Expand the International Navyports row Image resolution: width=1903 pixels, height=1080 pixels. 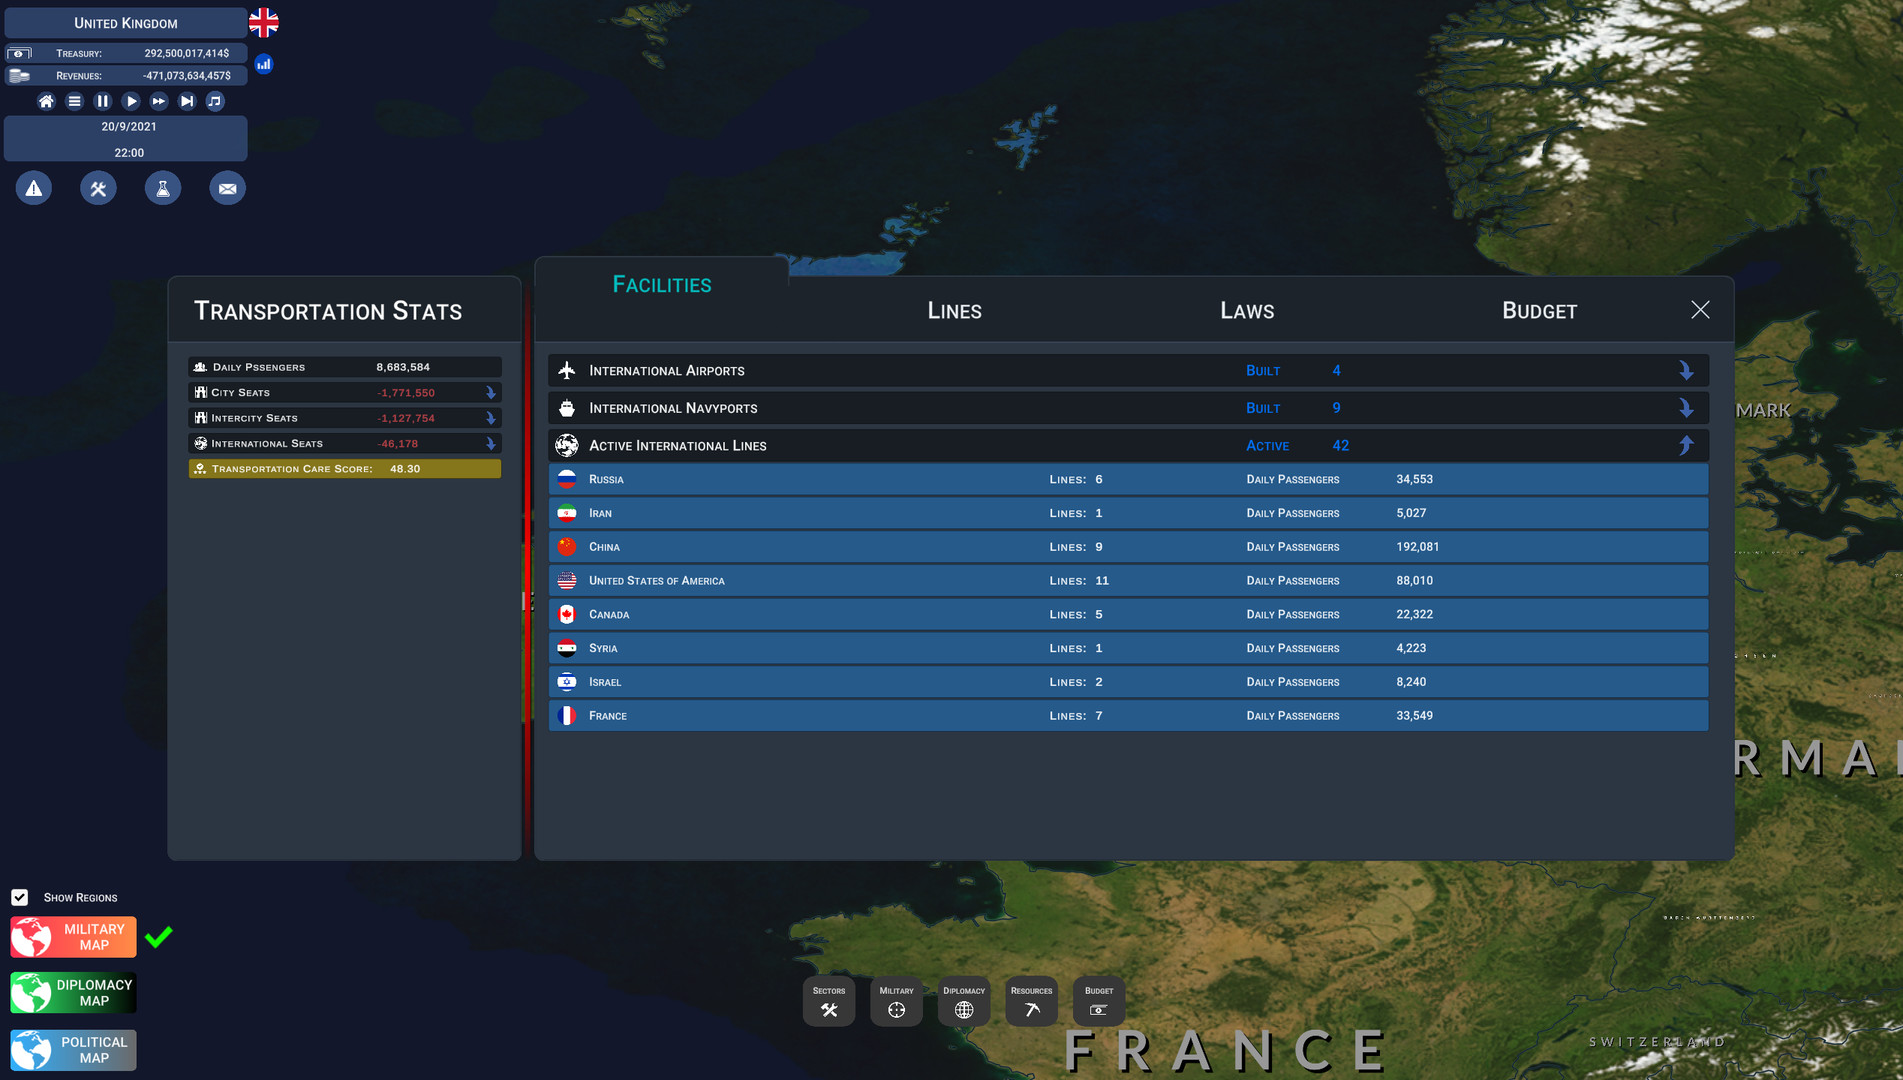1685,408
